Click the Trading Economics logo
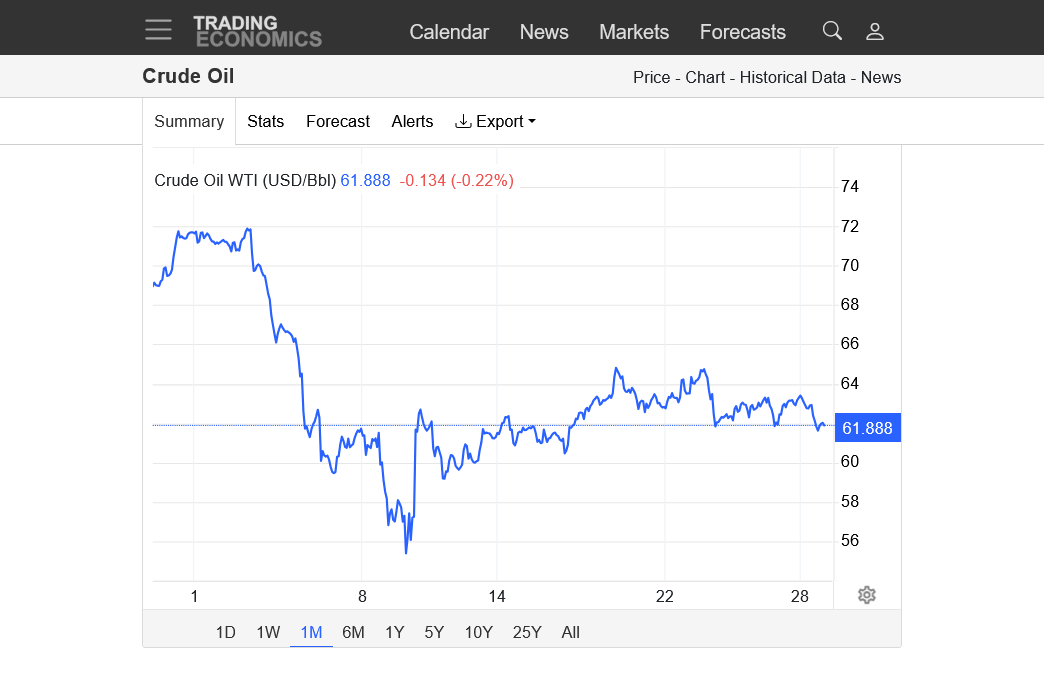Image resolution: width=1044 pixels, height=681 pixels. [257, 31]
